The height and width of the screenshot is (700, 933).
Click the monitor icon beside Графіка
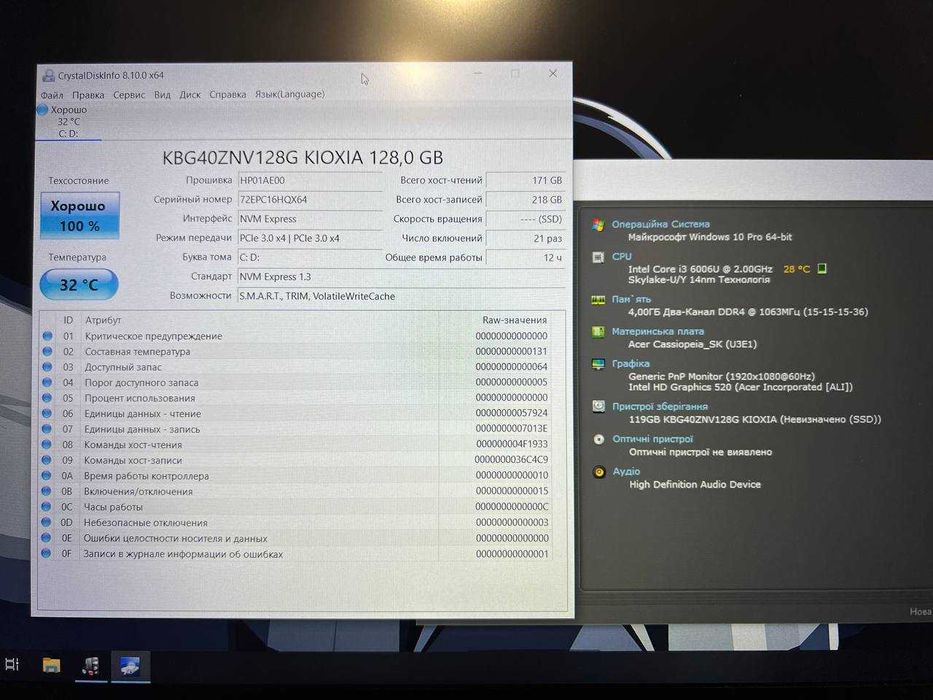pos(598,364)
